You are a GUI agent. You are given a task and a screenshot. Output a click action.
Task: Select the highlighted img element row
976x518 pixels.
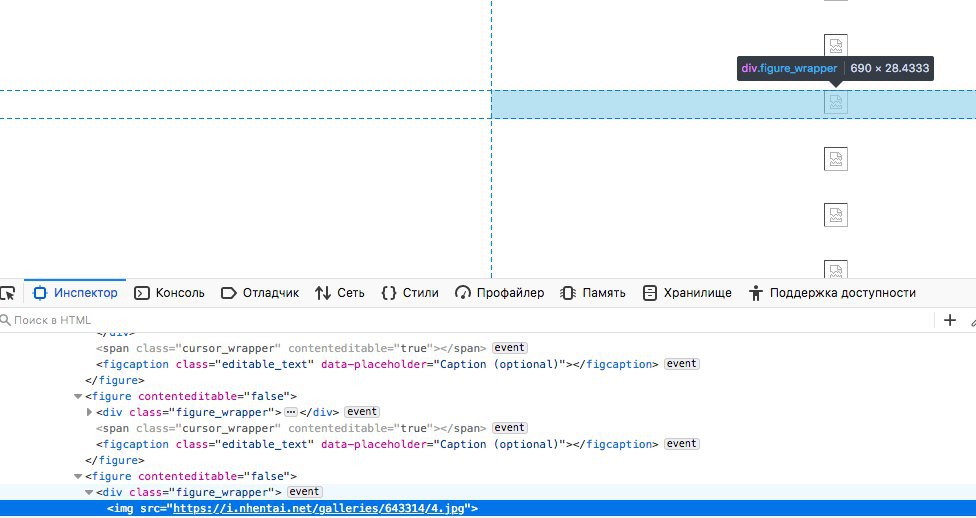pyautogui.click(x=488, y=509)
